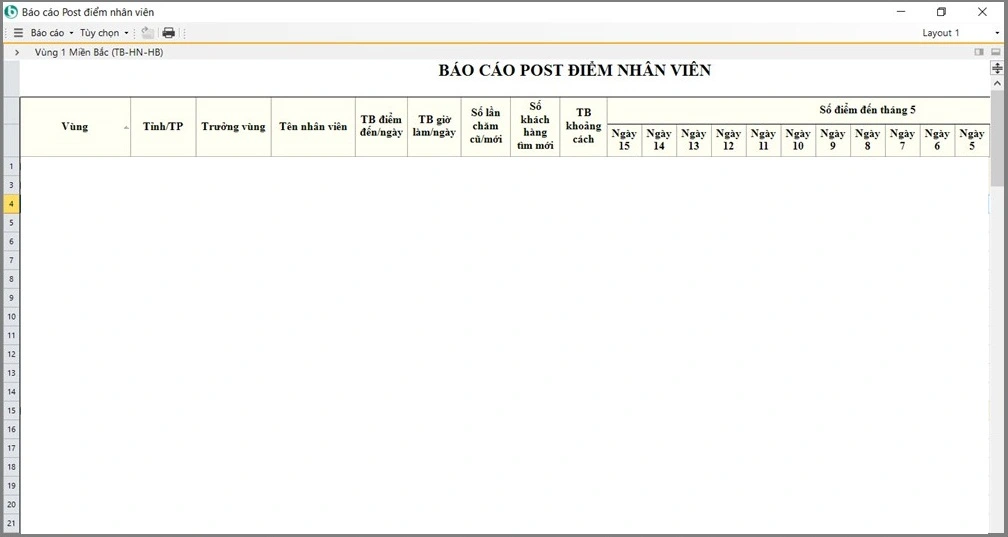This screenshot has width=1008, height=537.
Task: Click the export icon beside the printer
Action: tap(148, 33)
